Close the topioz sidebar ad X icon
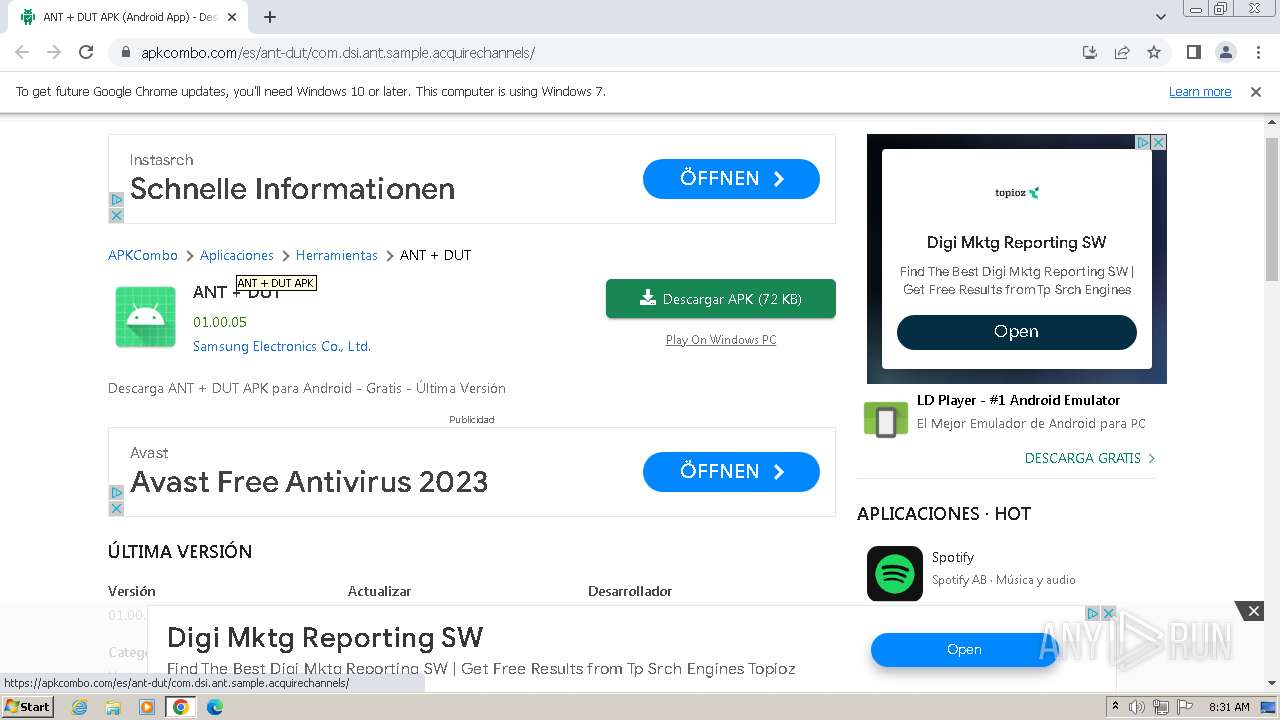1280x720 pixels. click(1159, 143)
